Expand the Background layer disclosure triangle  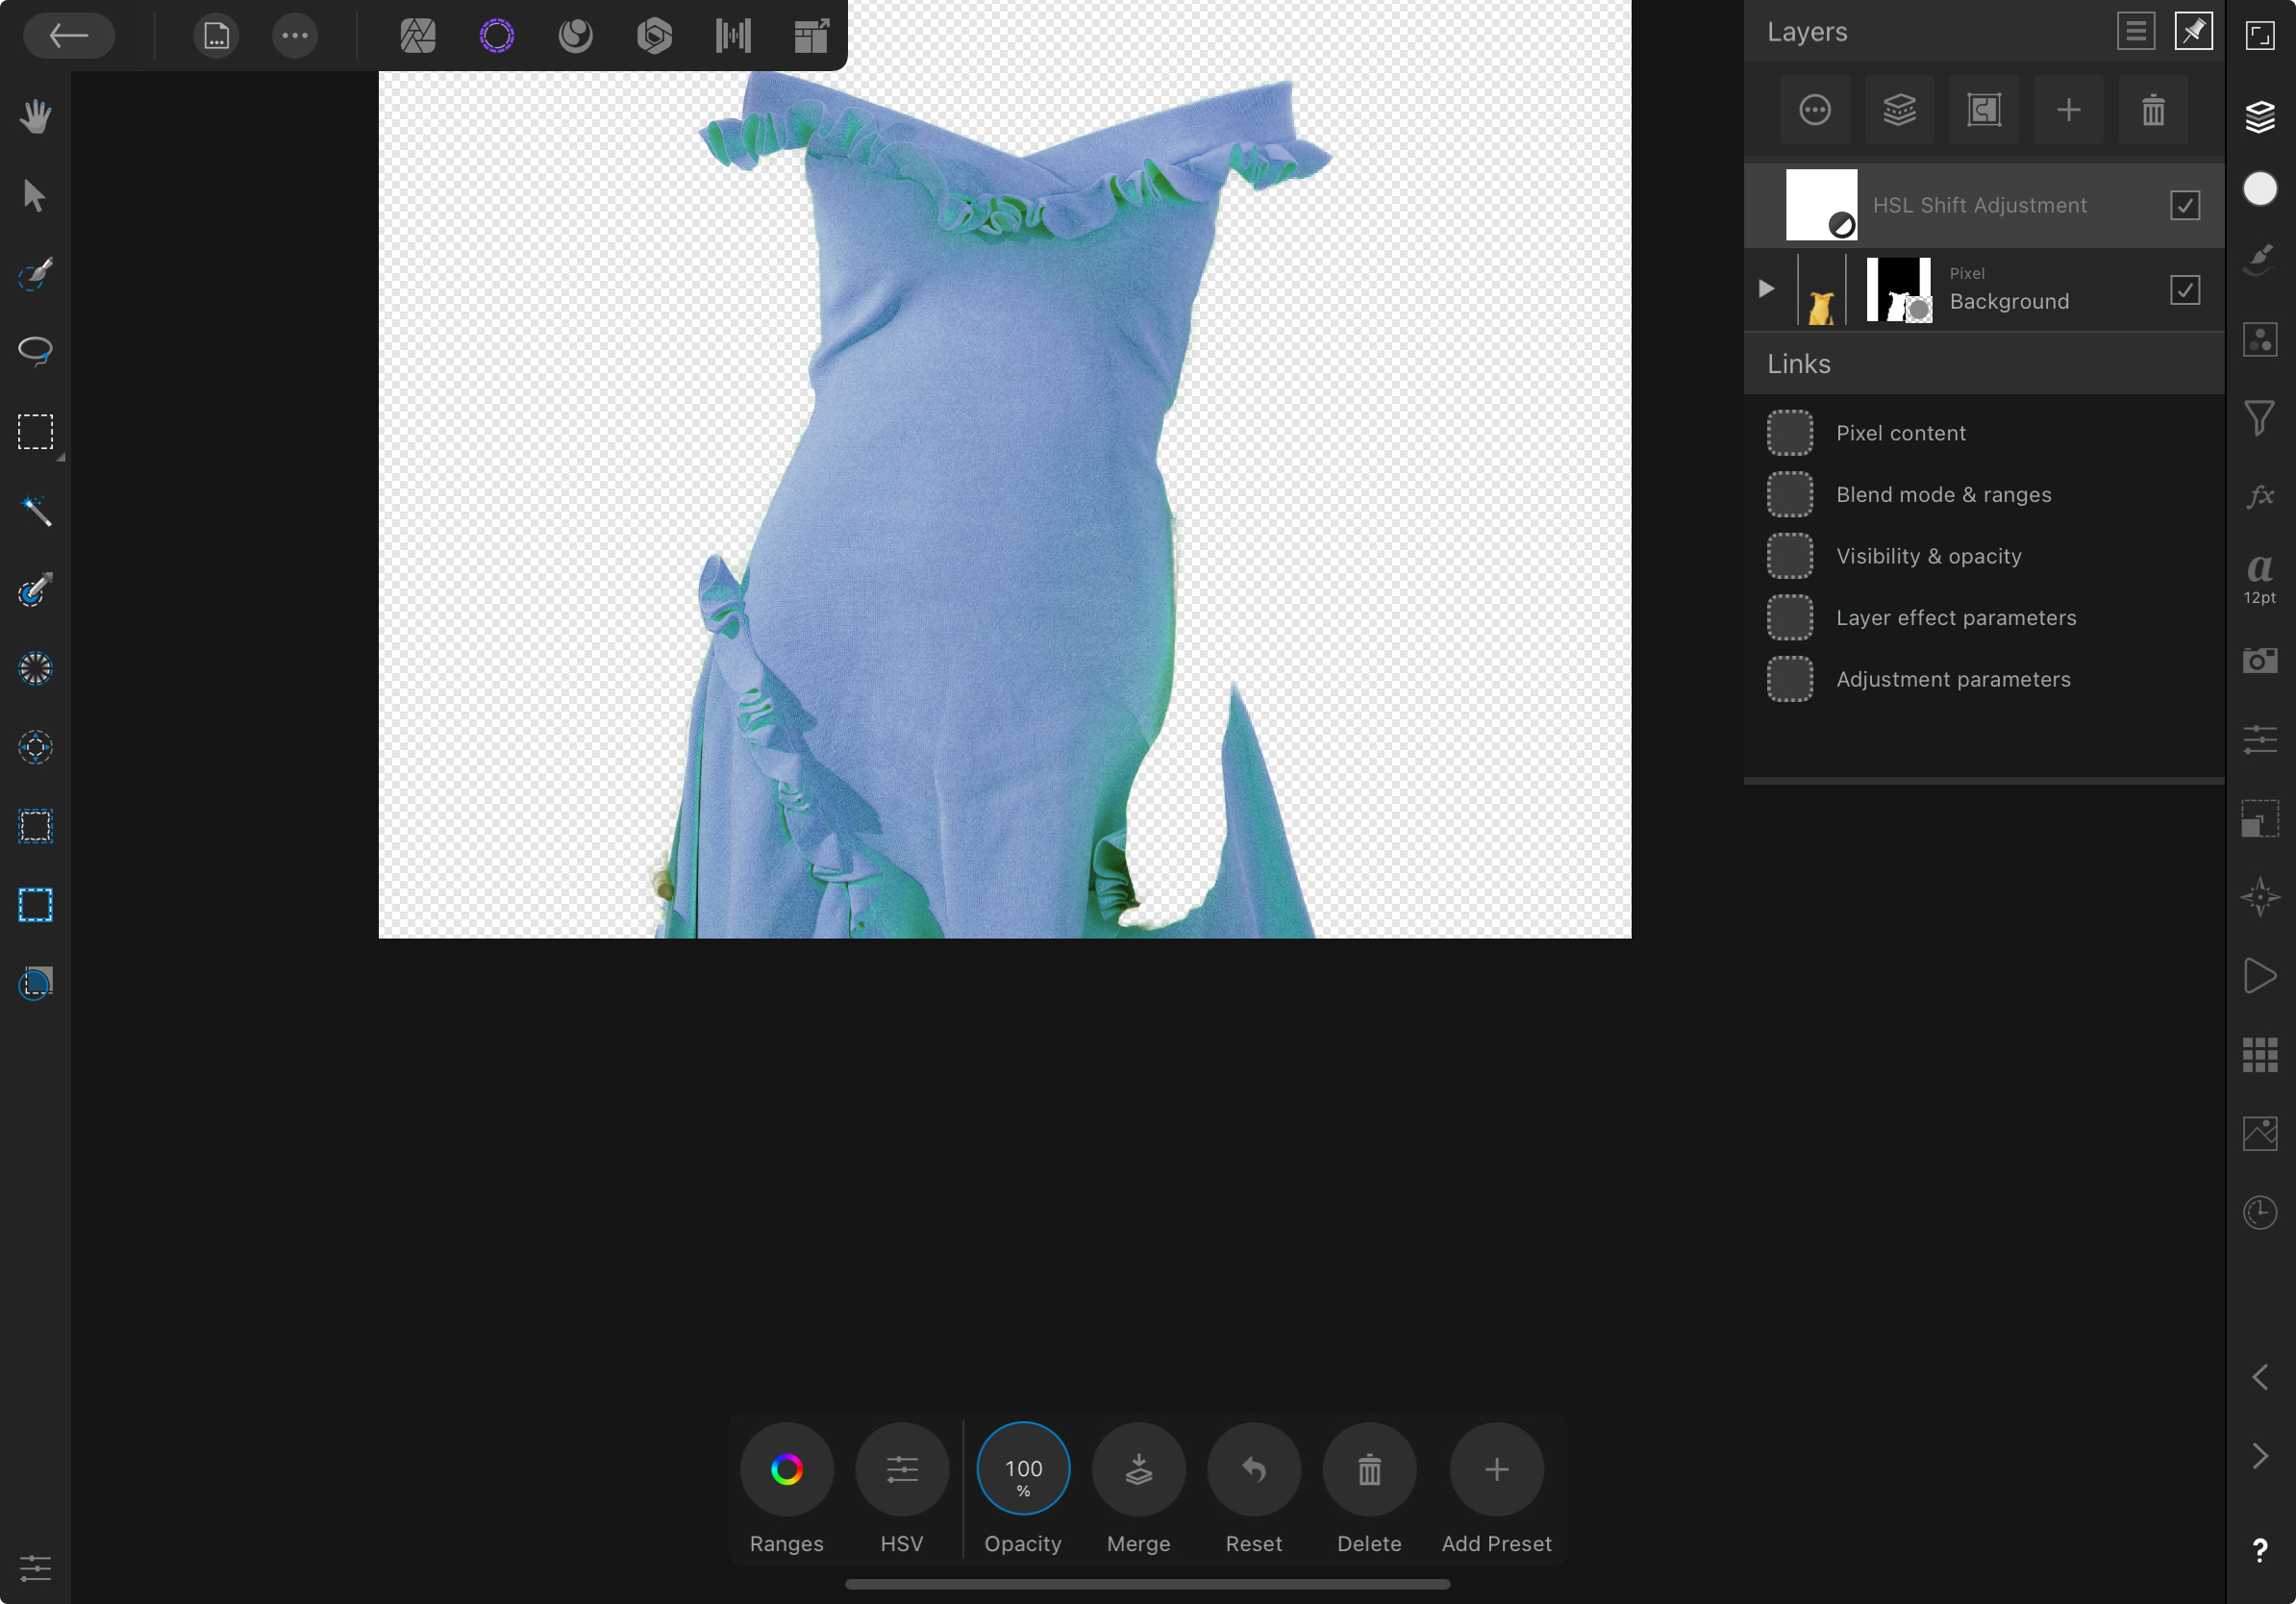(x=1766, y=289)
